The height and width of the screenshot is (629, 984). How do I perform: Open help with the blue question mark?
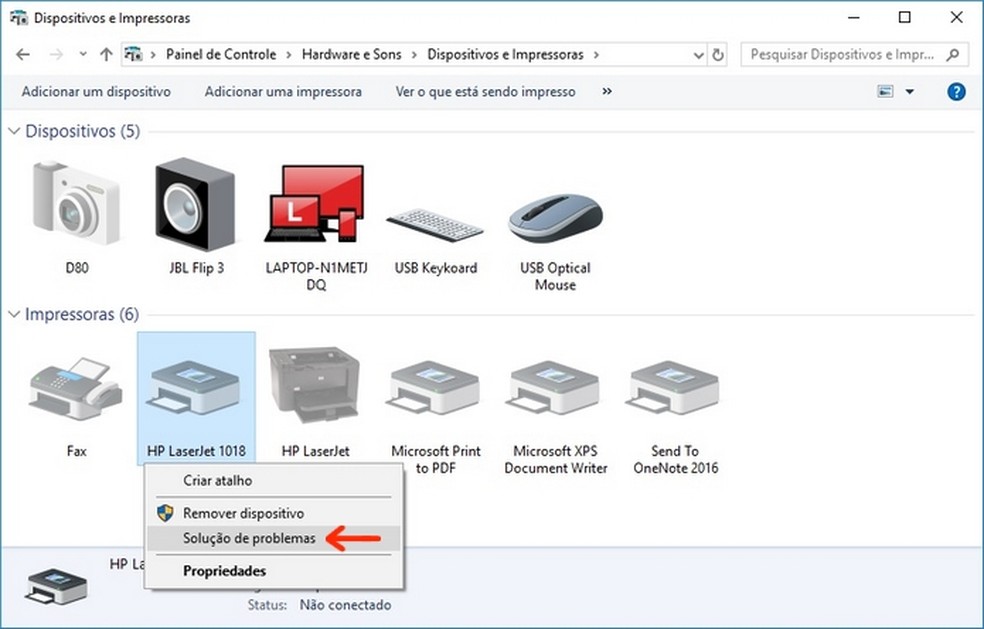[956, 91]
